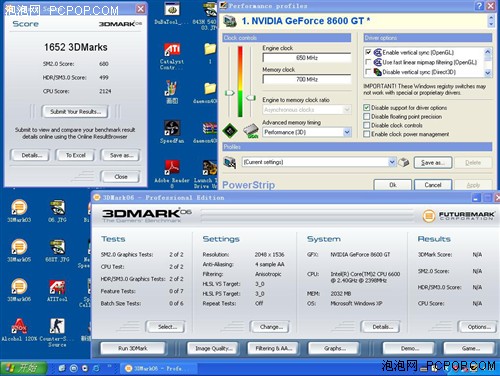This screenshot has width=500, height=376.
Task: Click the Run 3DMark button
Action: pos(133,348)
